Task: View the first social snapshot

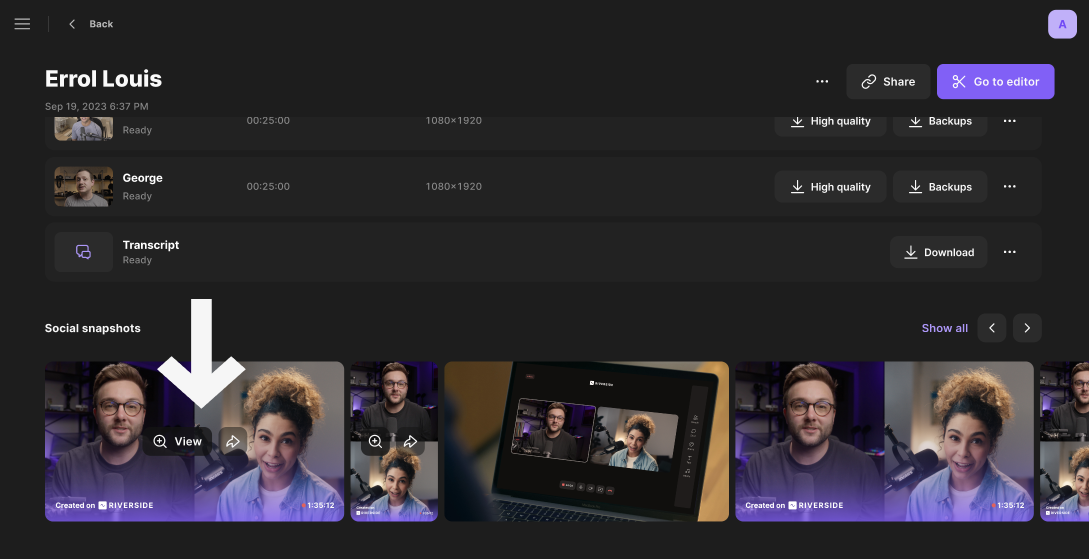Action: (x=177, y=441)
